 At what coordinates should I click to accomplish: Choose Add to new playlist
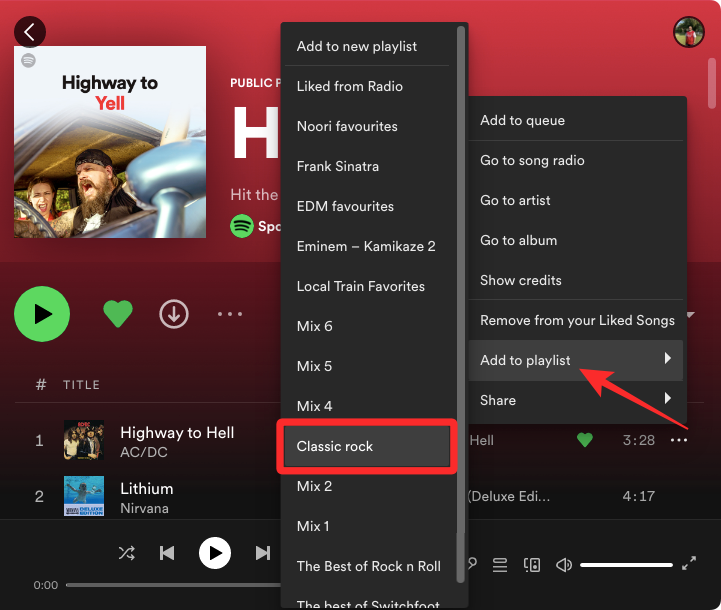(x=366, y=46)
